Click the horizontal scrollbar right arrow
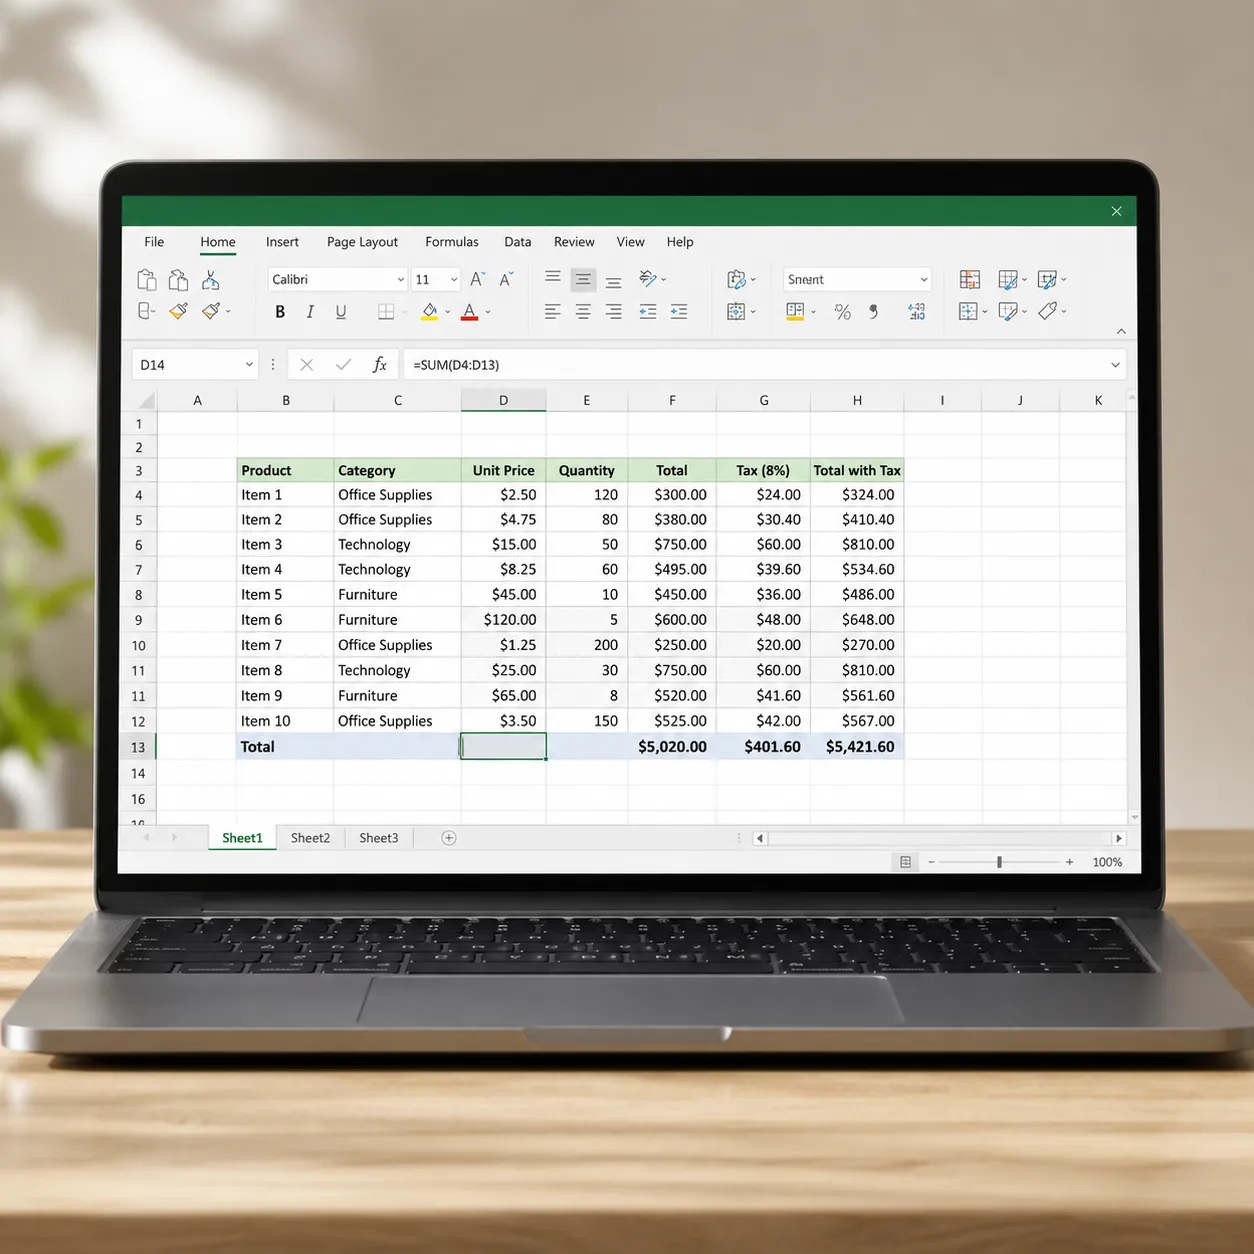 pos(1119,838)
